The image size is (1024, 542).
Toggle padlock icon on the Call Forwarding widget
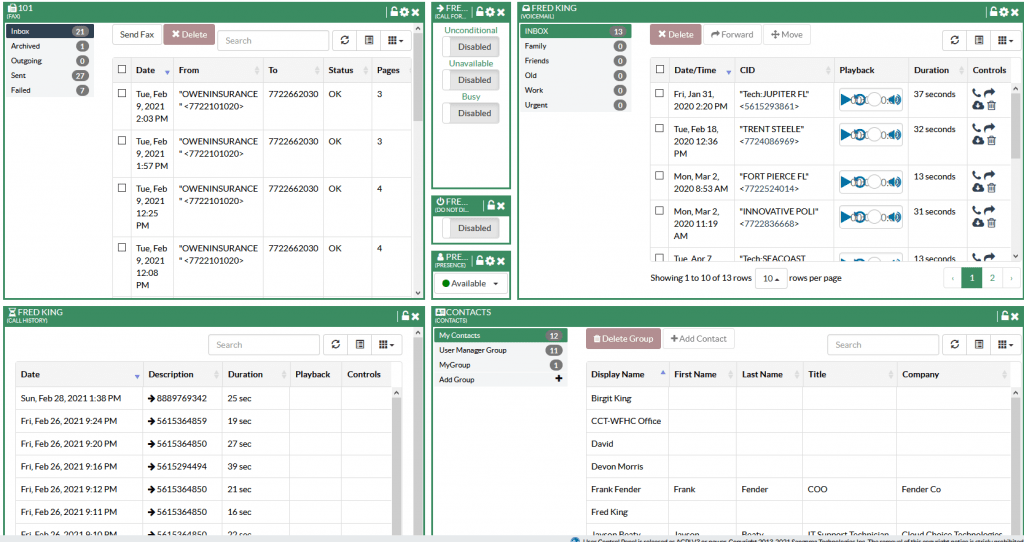[x=479, y=12]
